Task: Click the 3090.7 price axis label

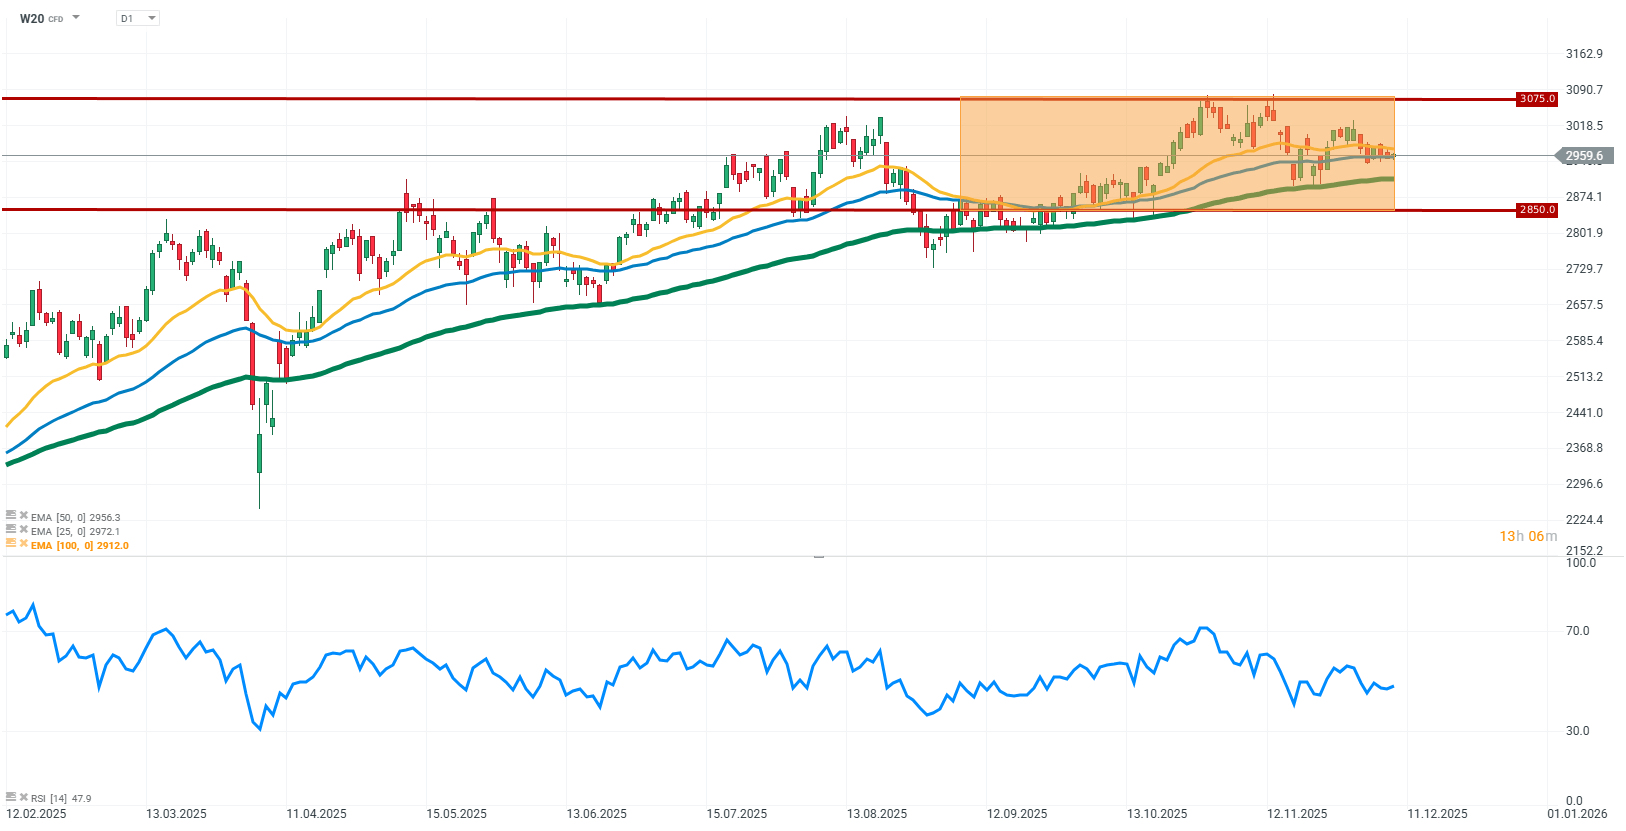Action: coord(1584,90)
